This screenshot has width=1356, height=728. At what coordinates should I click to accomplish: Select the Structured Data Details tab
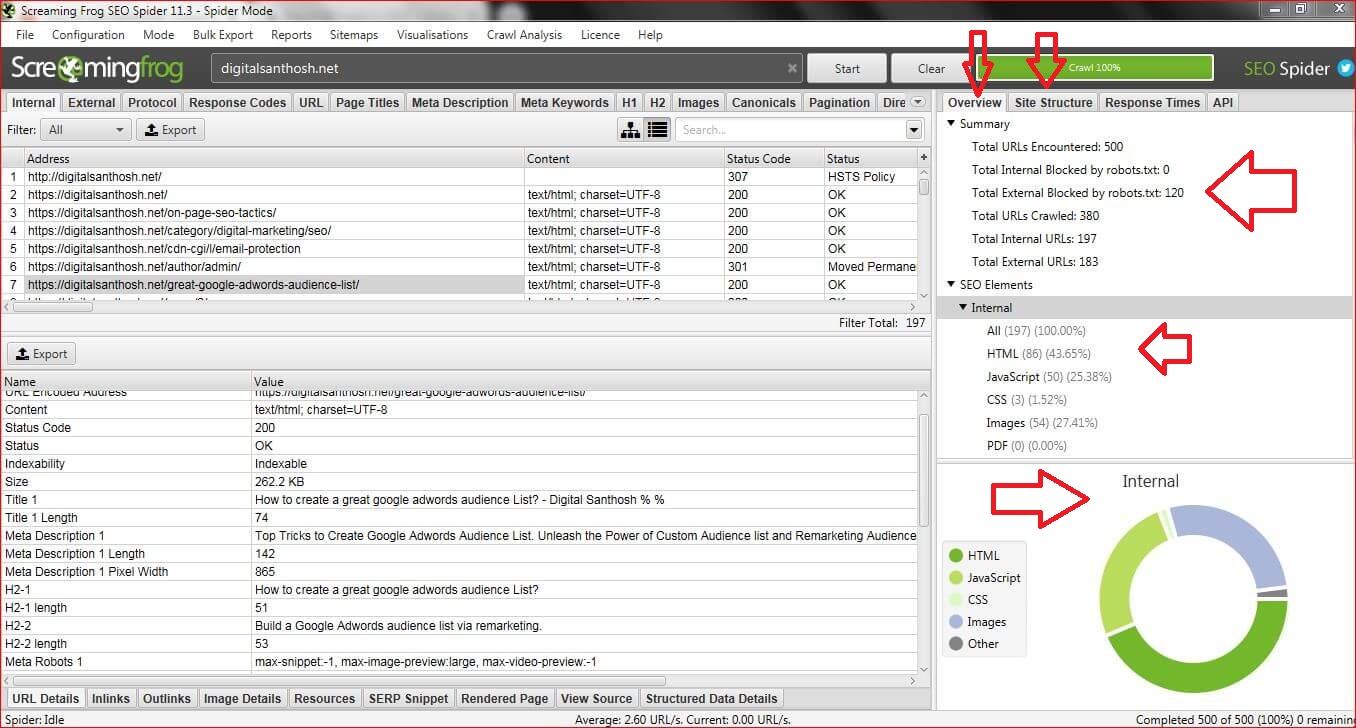coord(711,698)
